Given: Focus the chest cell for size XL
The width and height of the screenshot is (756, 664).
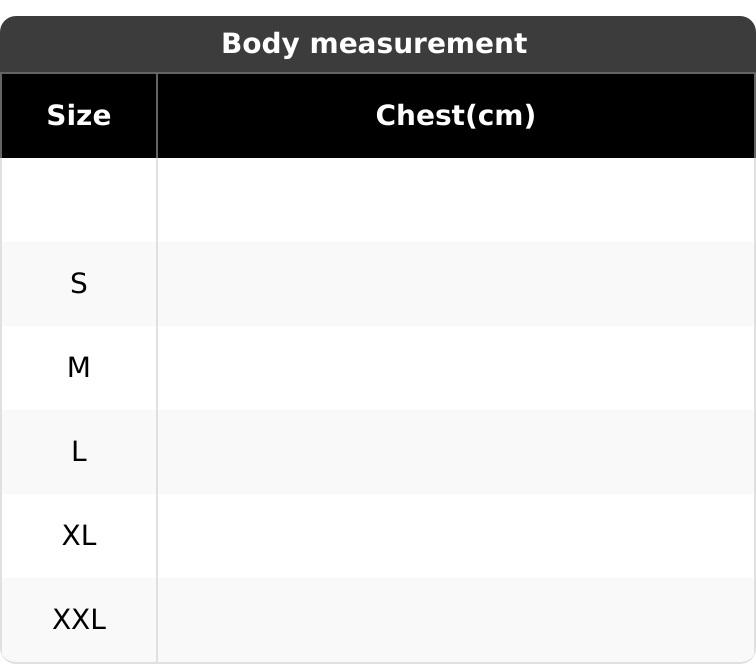Looking at the screenshot, I should click(x=455, y=536).
